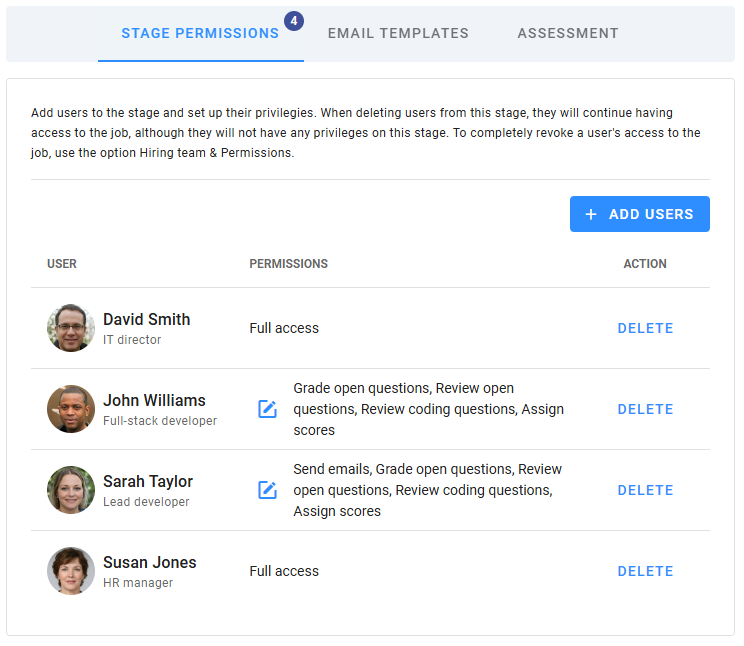Edit John Williams' permissions with pencil icon
Screen dimensions: 744x646
coord(267,409)
